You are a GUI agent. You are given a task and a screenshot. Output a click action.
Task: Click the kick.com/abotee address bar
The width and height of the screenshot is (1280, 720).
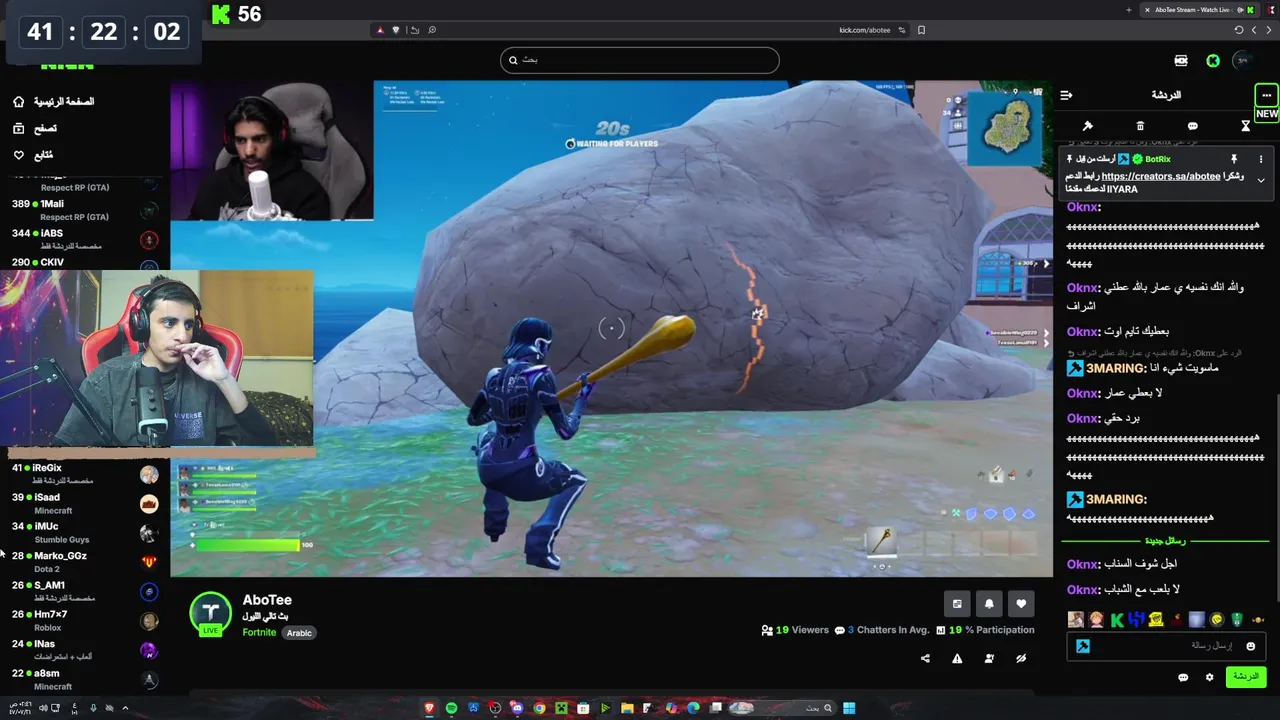(x=865, y=30)
